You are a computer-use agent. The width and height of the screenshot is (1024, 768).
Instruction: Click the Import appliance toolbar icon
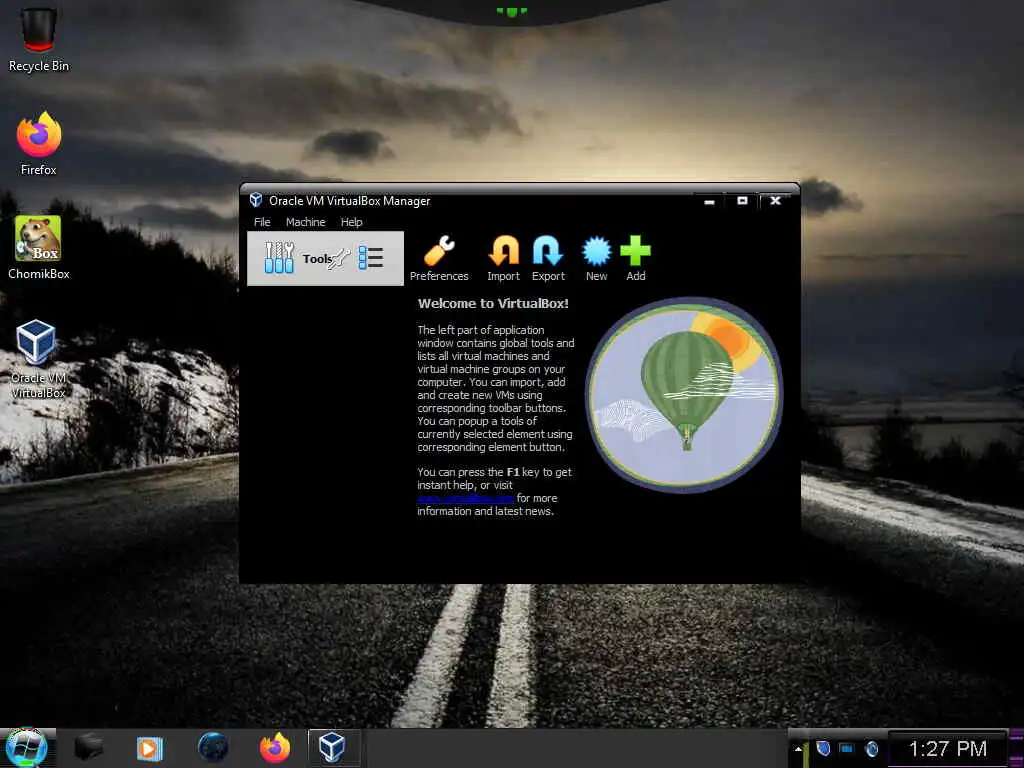pyautogui.click(x=504, y=259)
